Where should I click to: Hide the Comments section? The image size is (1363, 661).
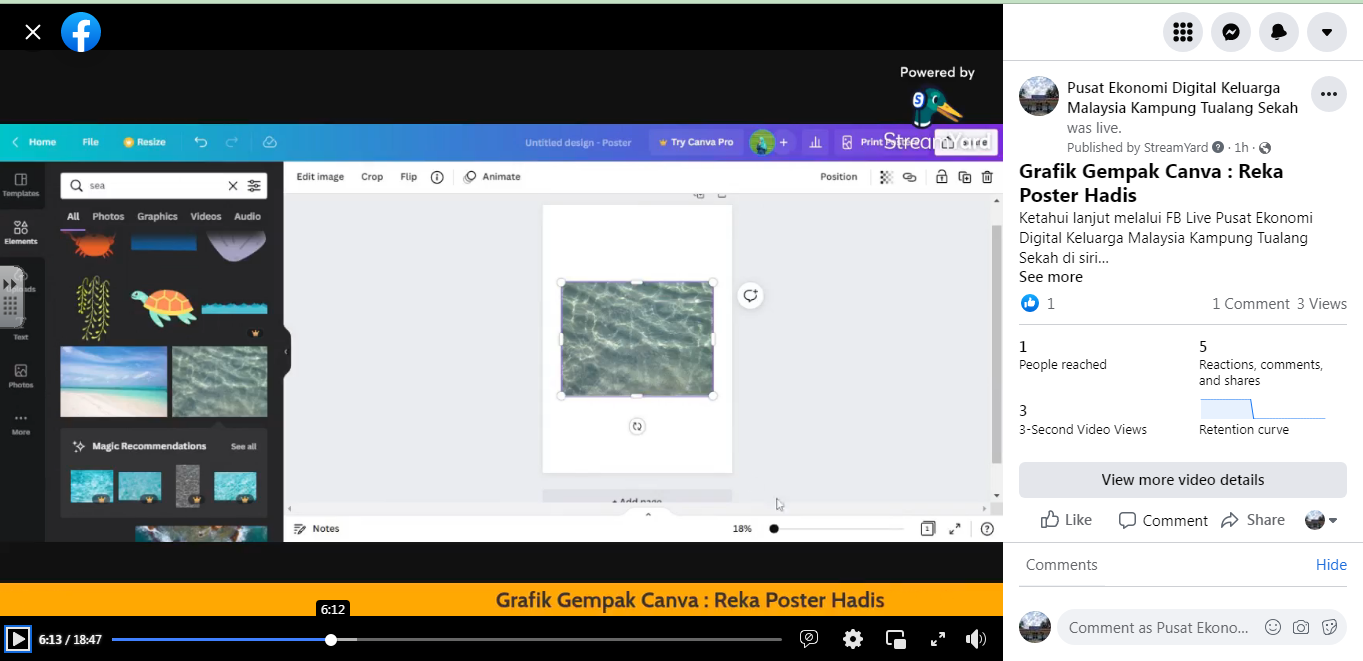tap(1331, 565)
